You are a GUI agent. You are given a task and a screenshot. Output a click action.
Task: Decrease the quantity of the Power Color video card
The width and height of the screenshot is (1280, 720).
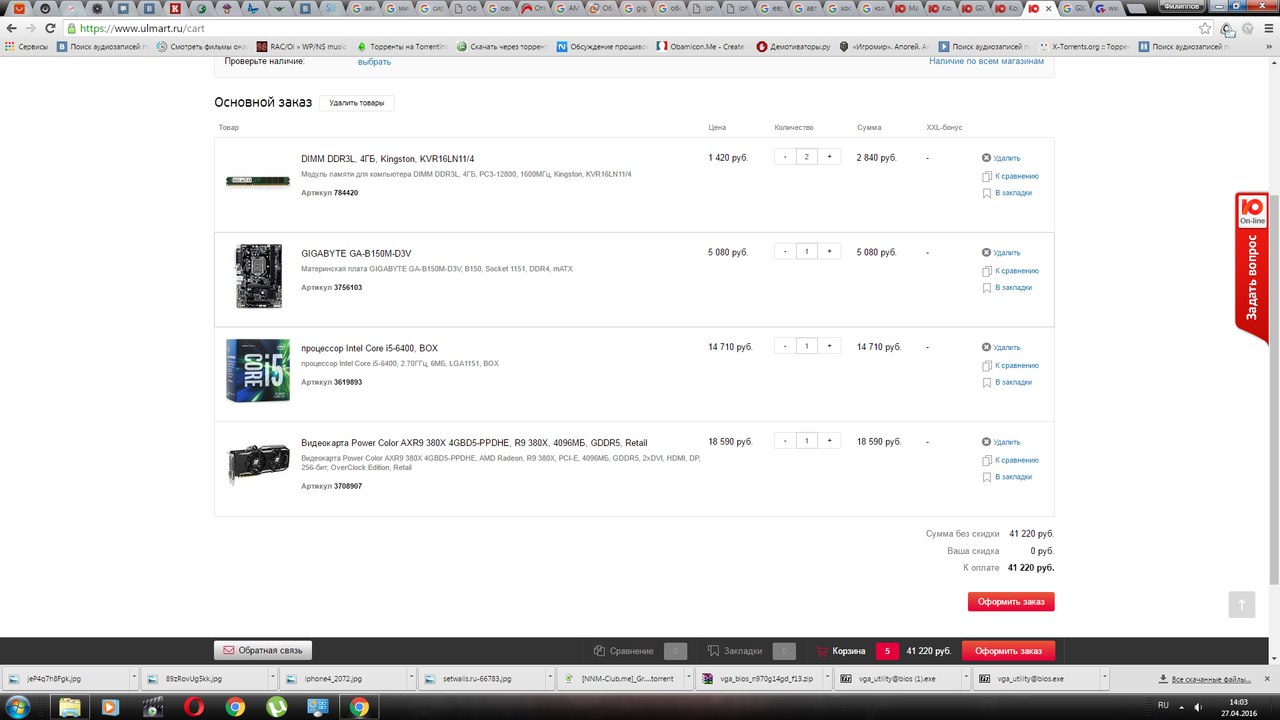tap(785, 441)
